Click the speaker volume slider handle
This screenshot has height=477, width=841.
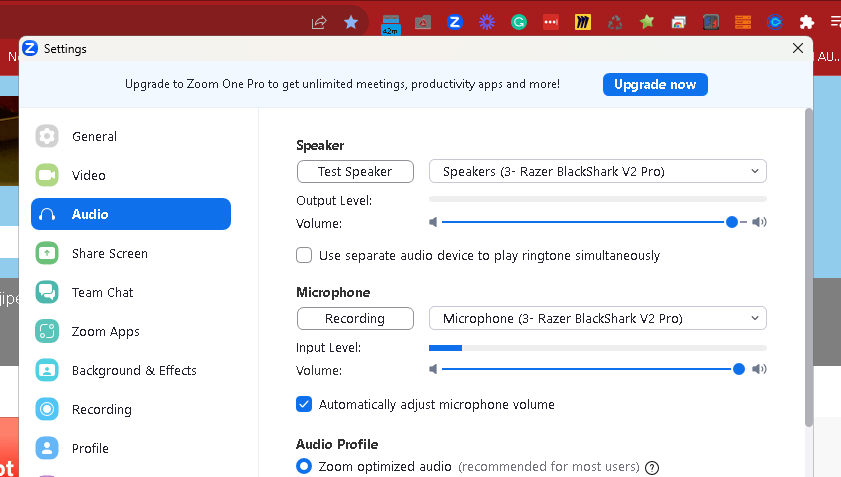click(x=732, y=222)
